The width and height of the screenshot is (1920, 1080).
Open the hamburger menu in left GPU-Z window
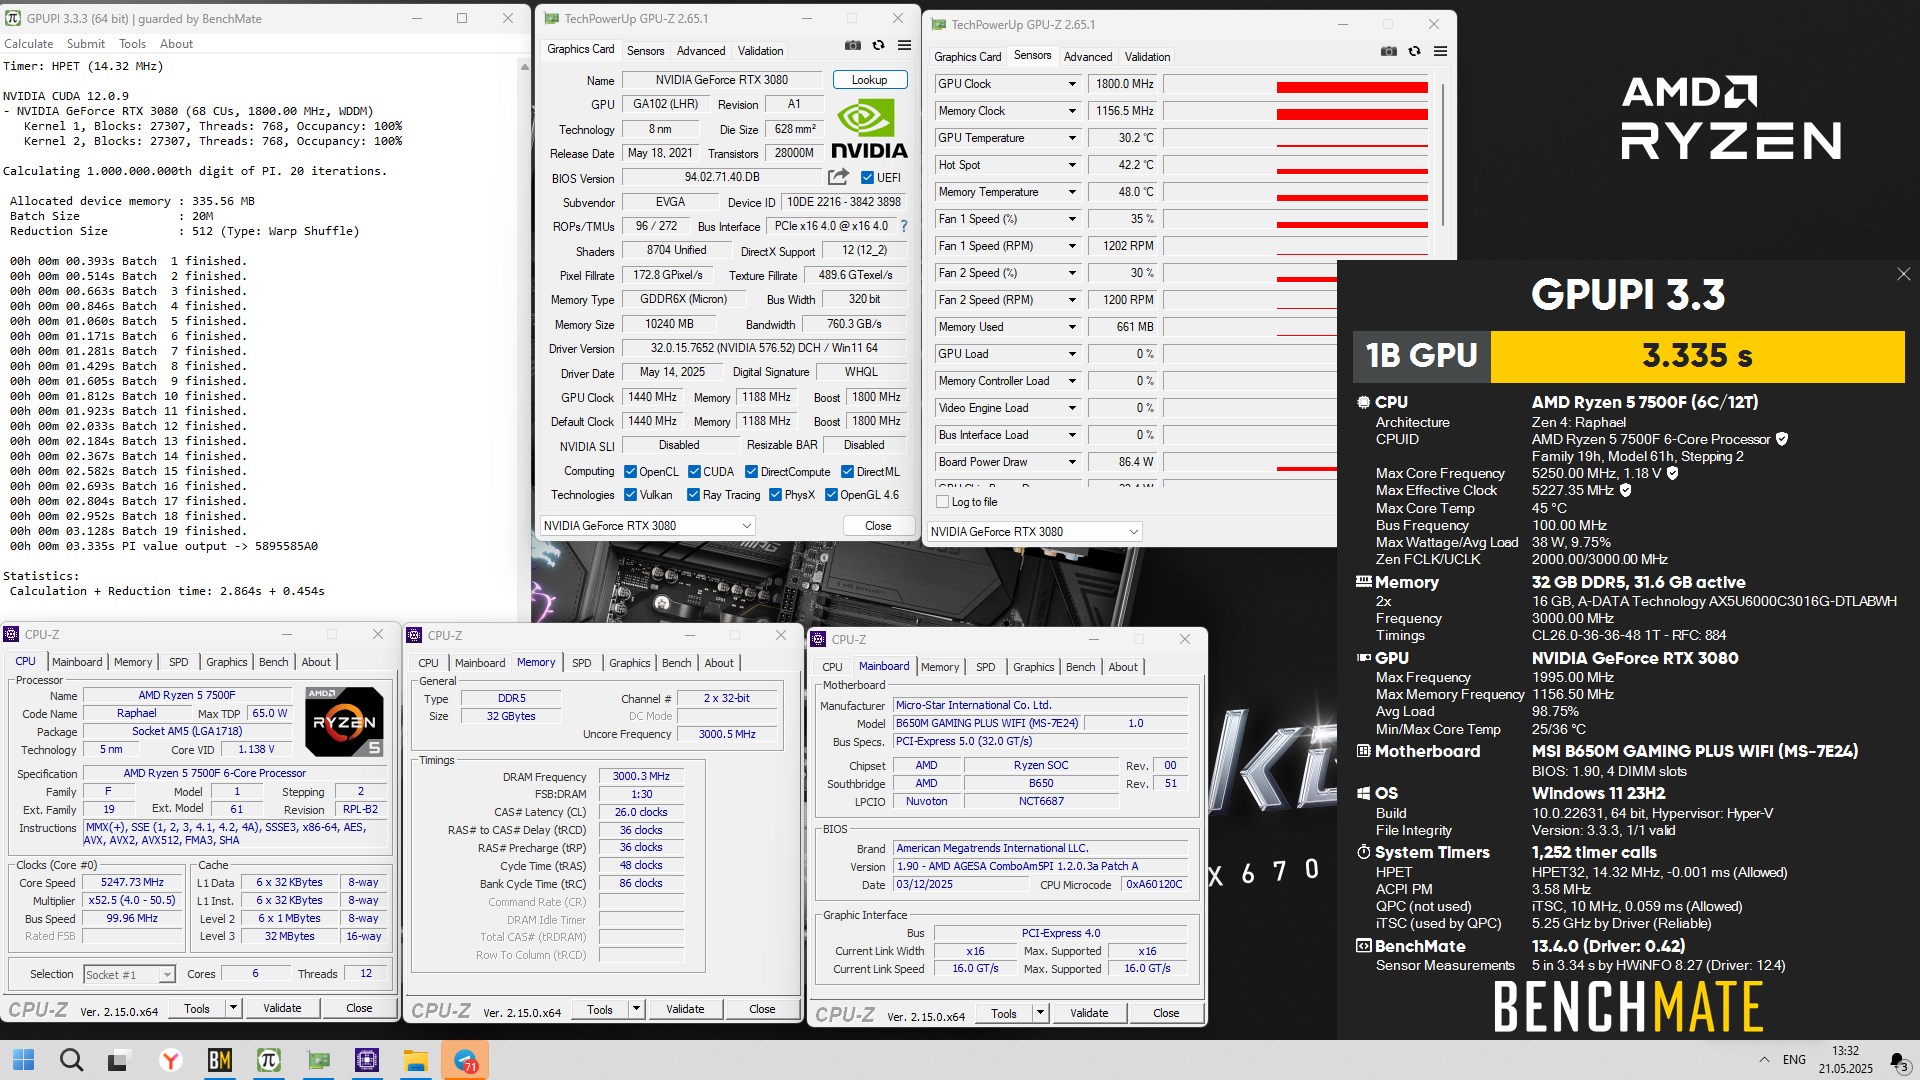904,45
